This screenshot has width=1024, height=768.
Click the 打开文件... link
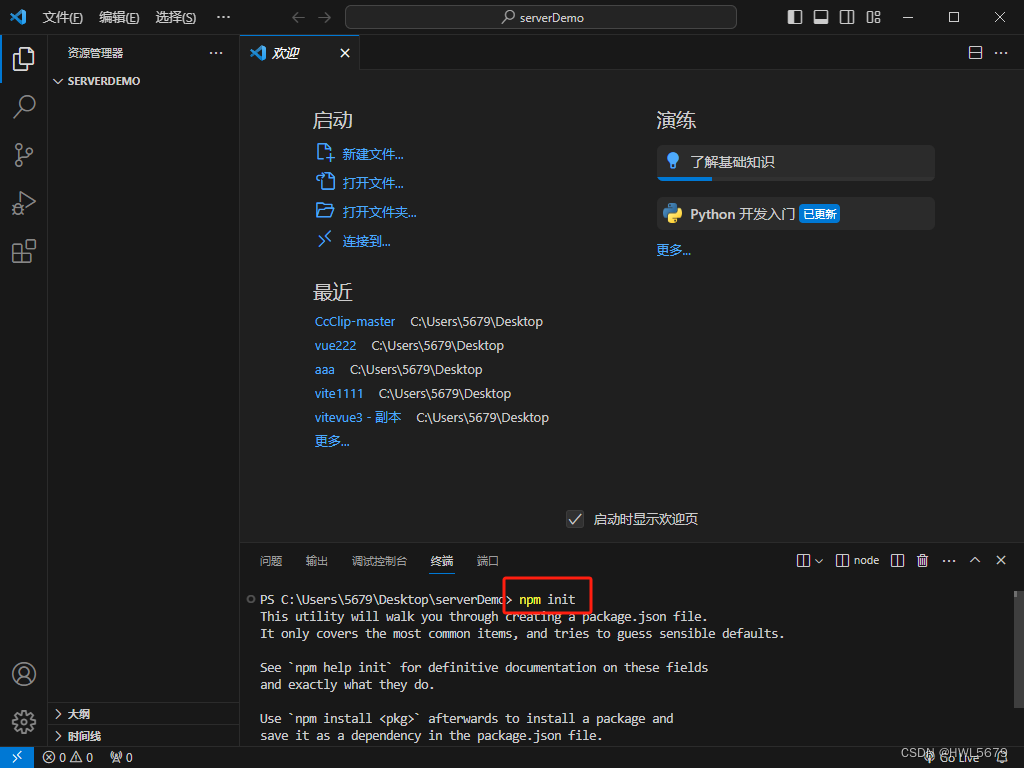click(x=373, y=183)
